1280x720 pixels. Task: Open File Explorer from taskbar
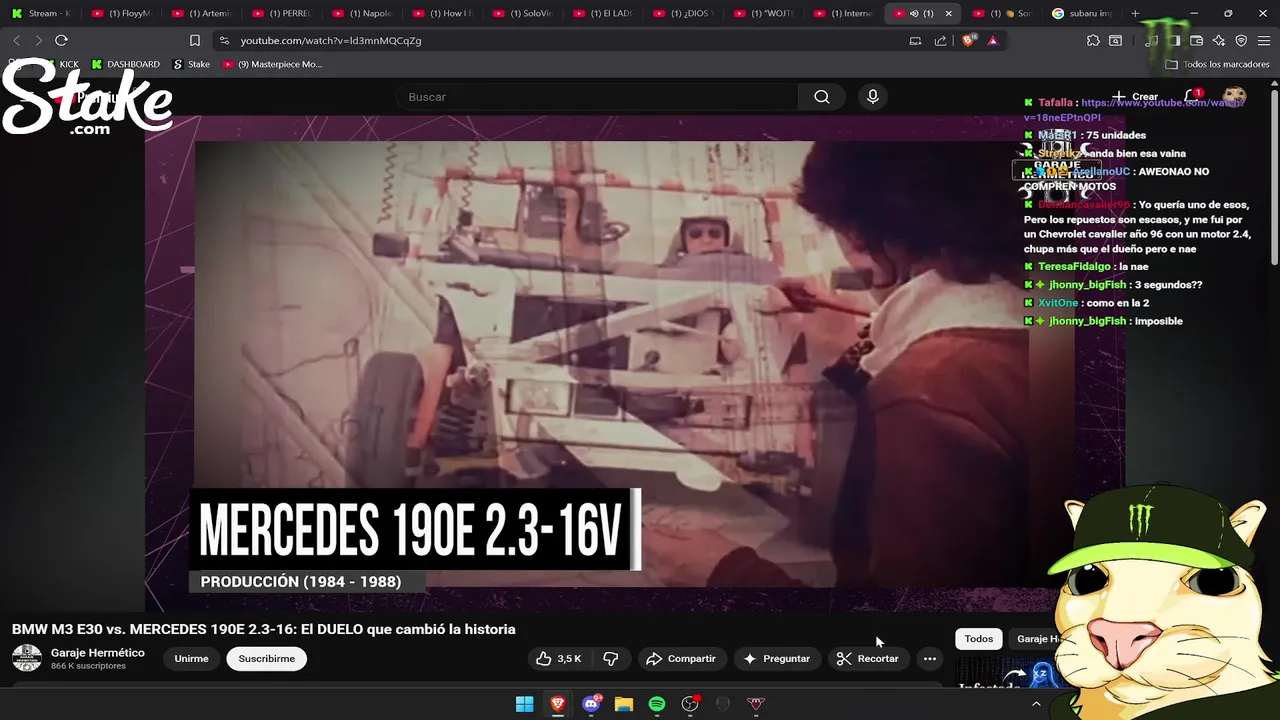point(623,704)
